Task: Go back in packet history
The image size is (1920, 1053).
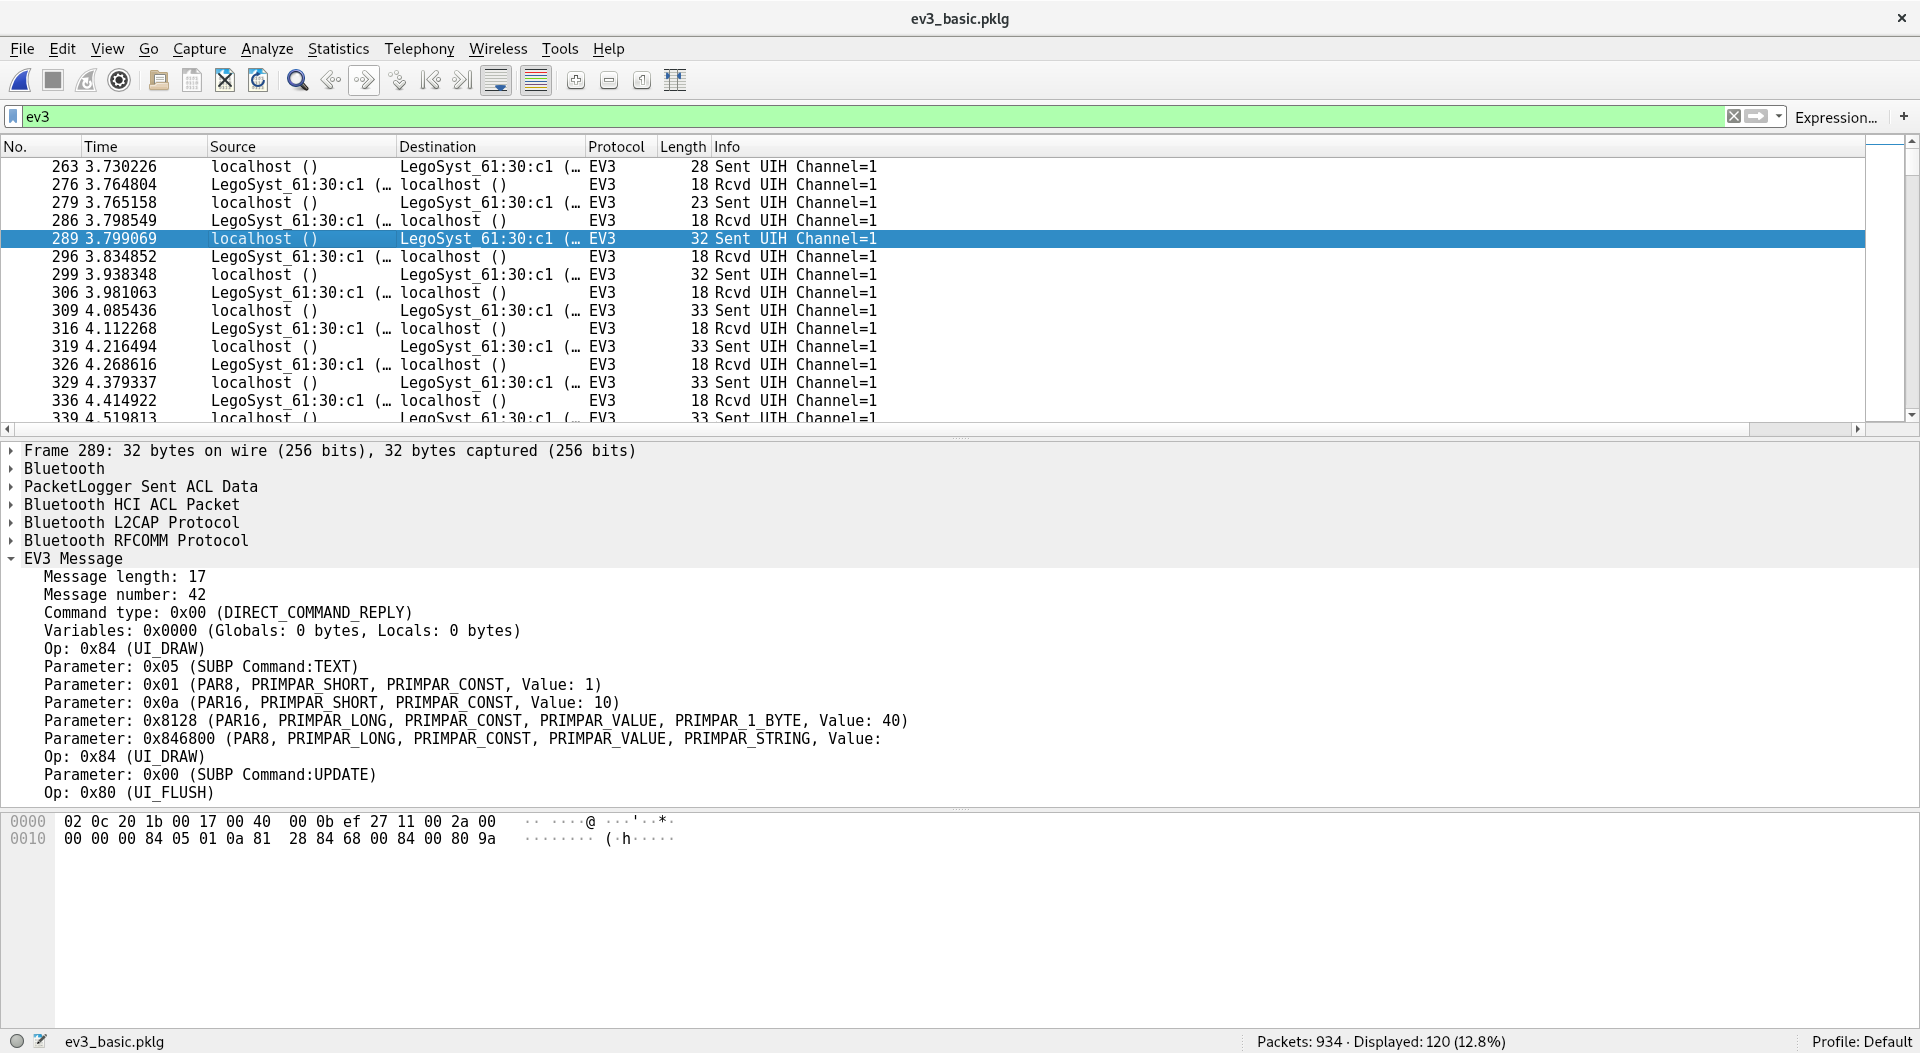Action: pyautogui.click(x=331, y=81)
